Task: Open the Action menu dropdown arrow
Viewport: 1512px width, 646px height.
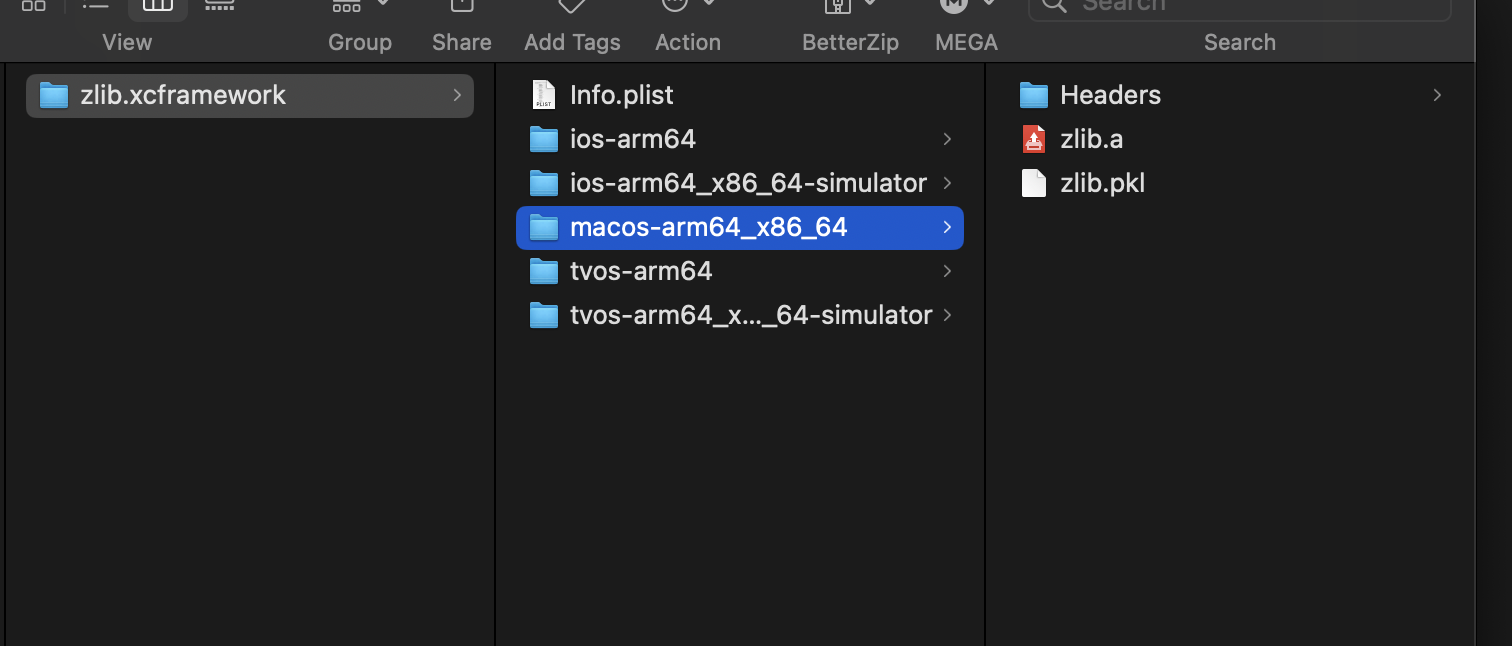Action: [x=709, y=4]
